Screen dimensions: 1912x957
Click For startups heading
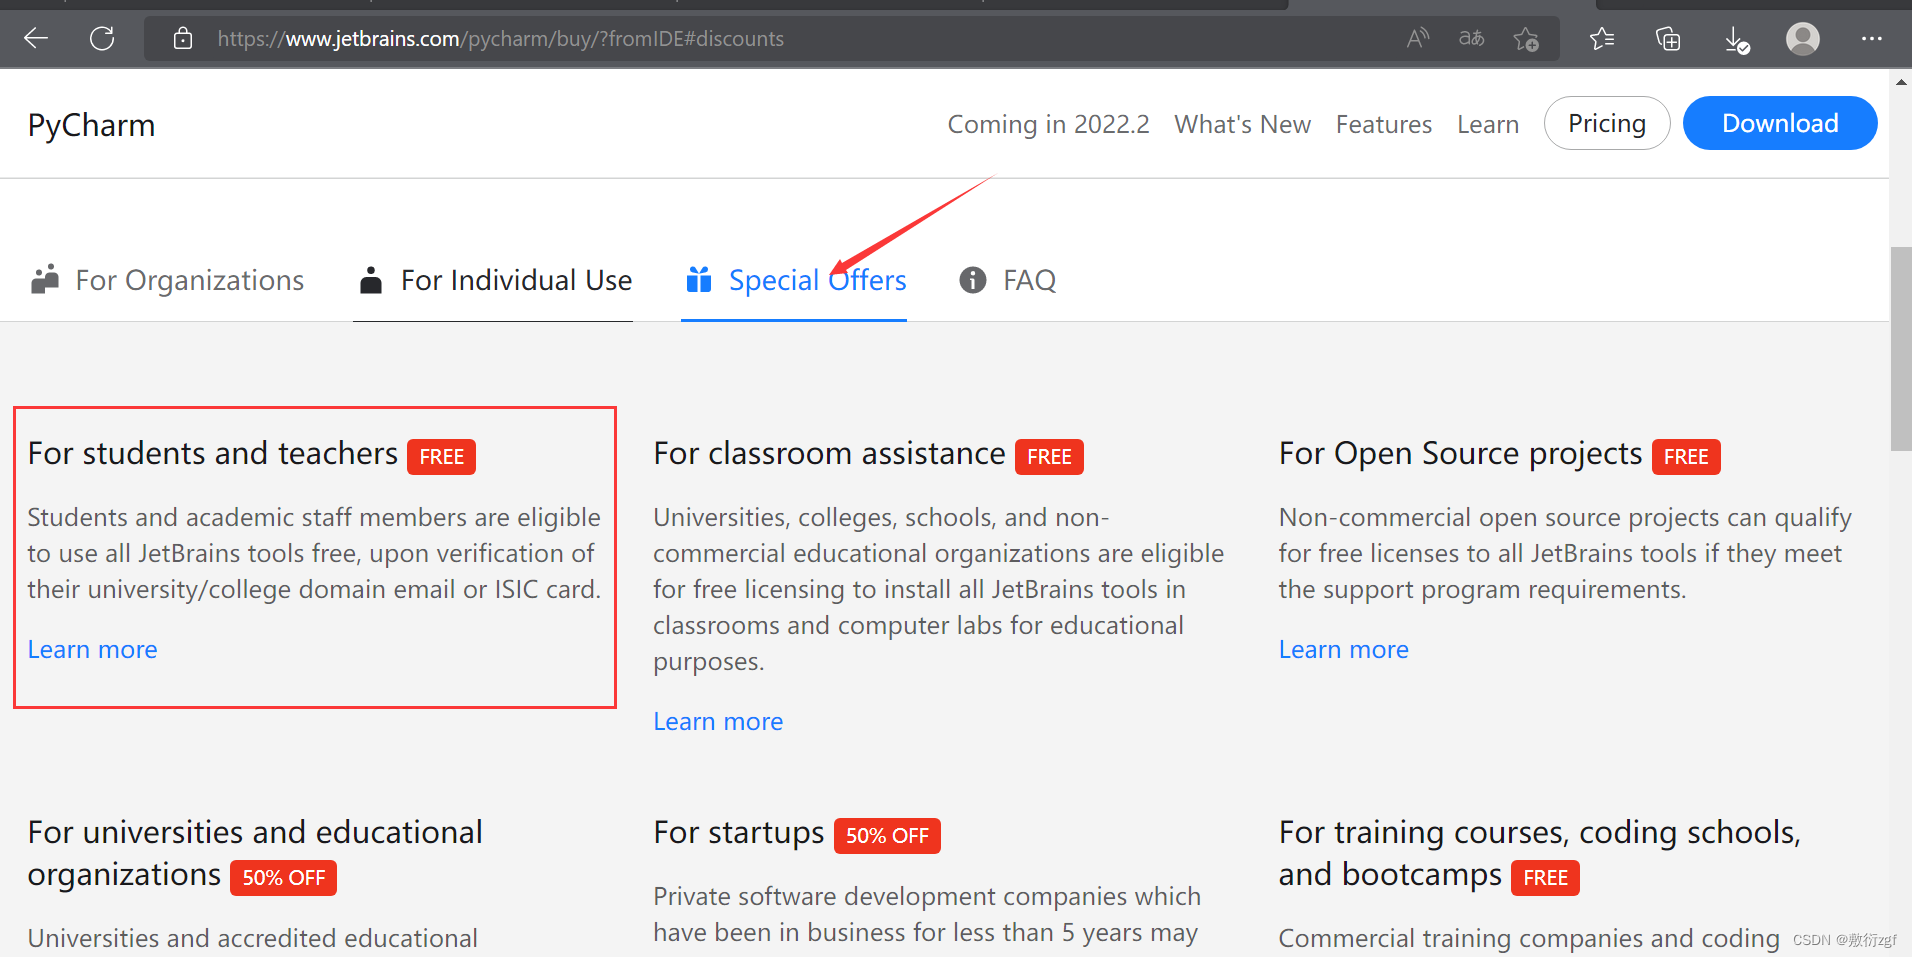pos(739,833)
